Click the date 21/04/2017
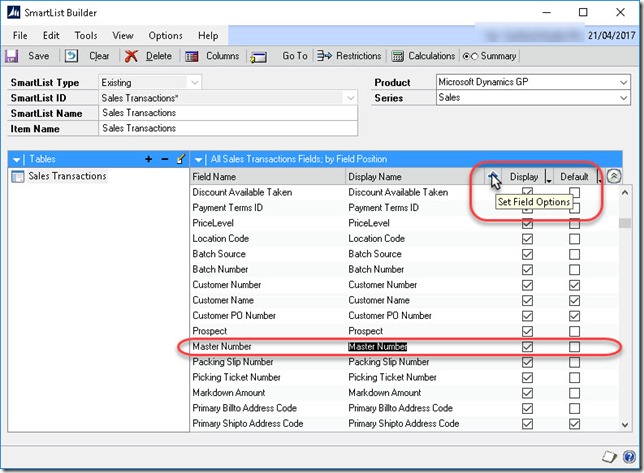 (611, 35)
